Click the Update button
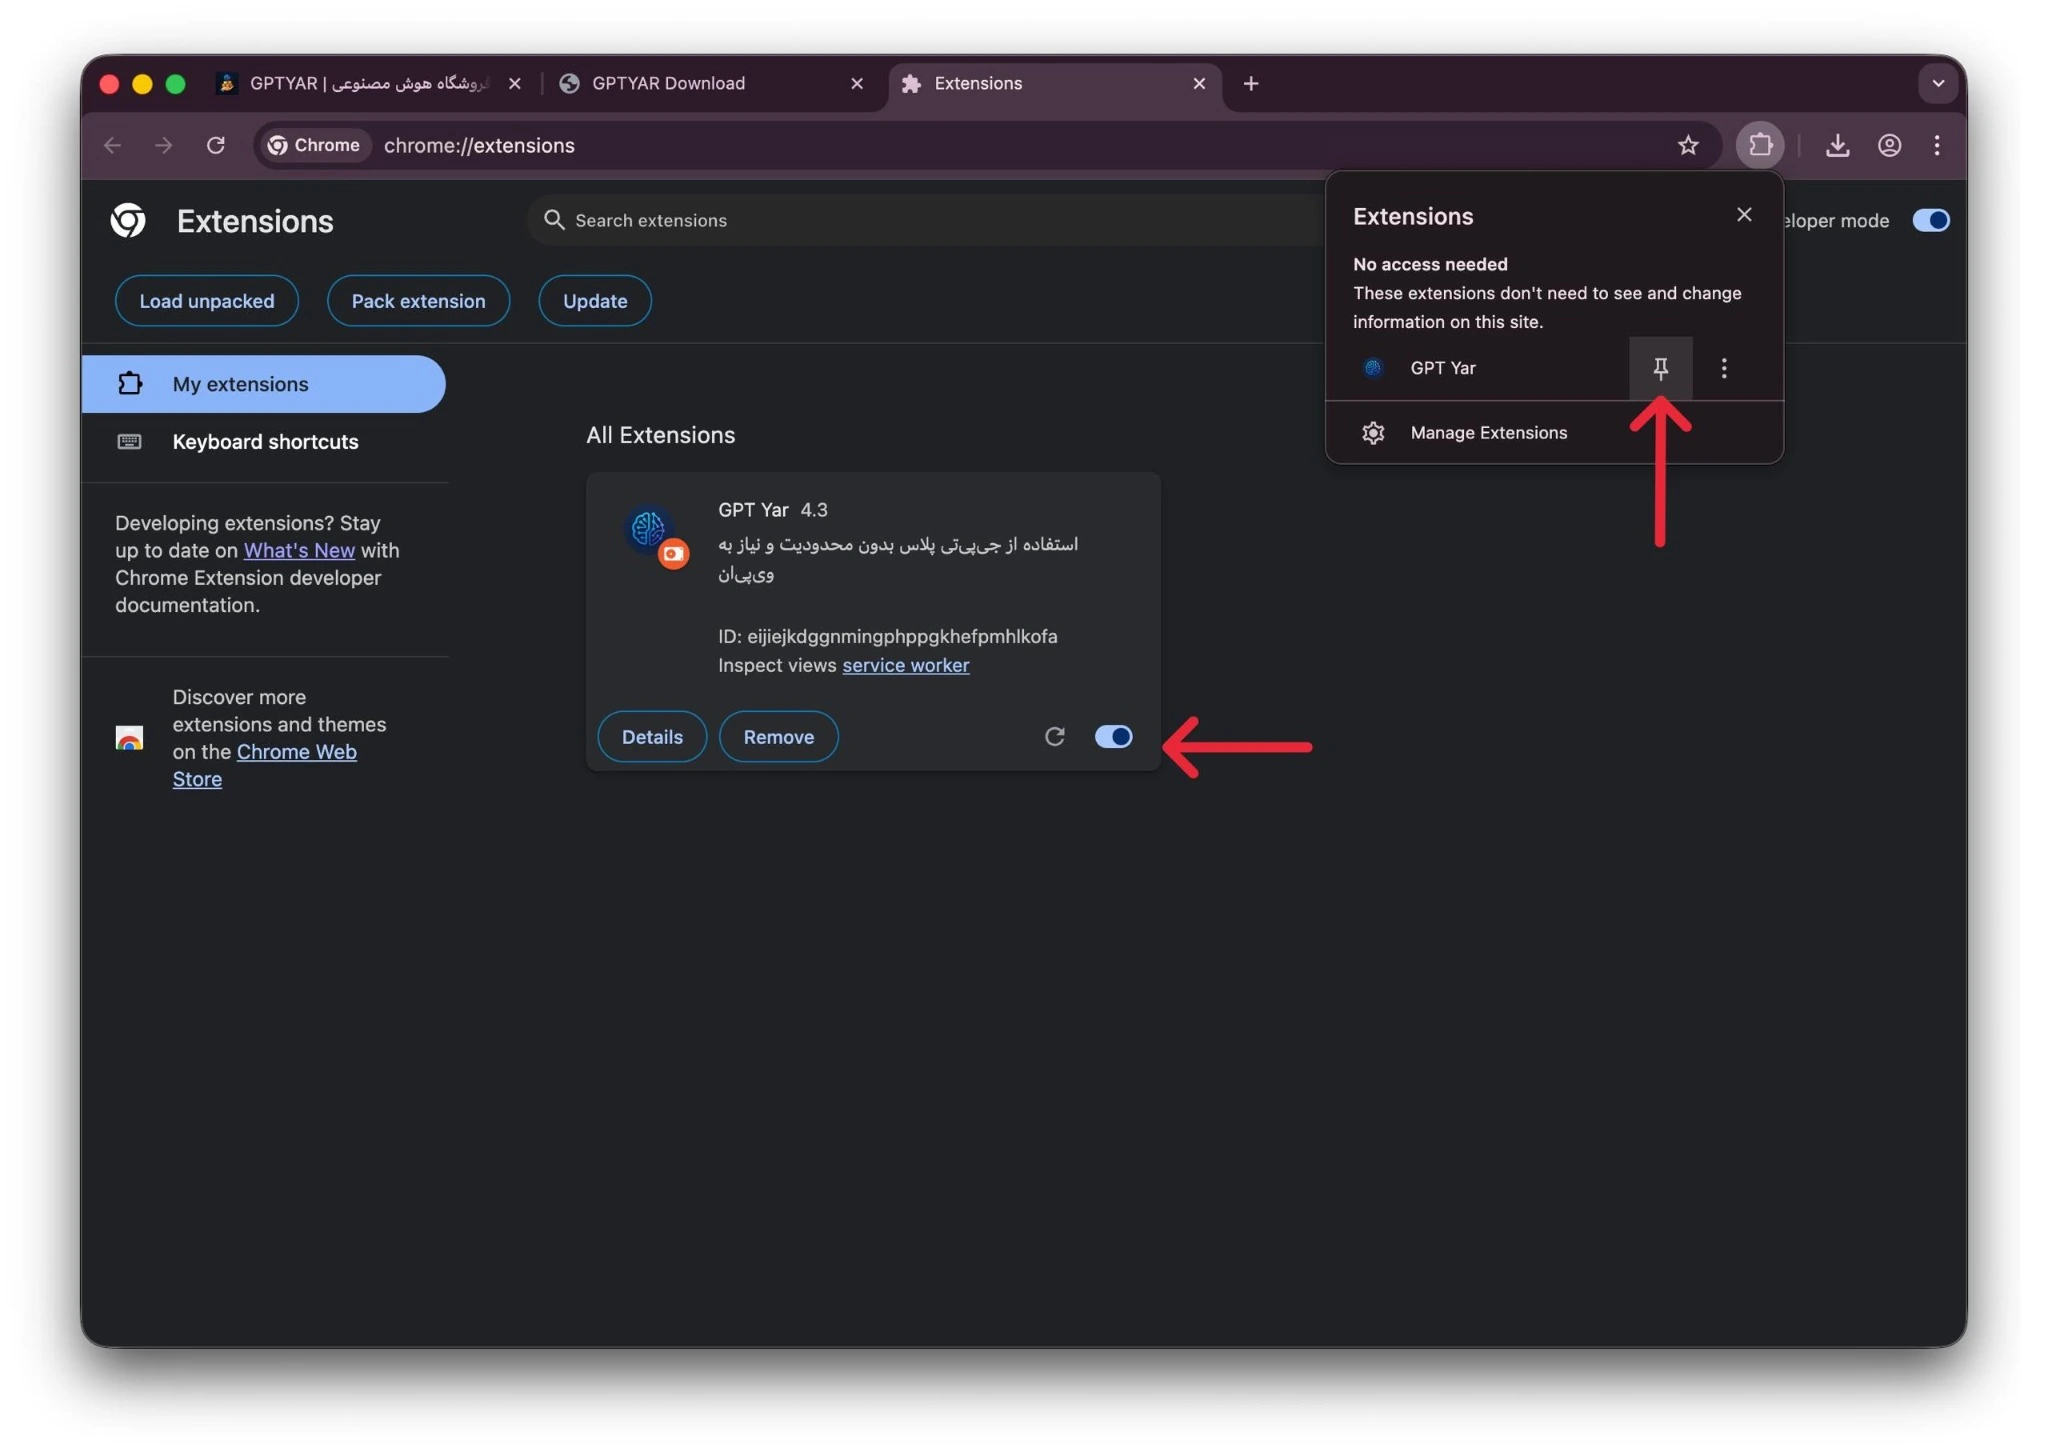The height and width of the screenshot is (1454, 2048). point(595,301)
